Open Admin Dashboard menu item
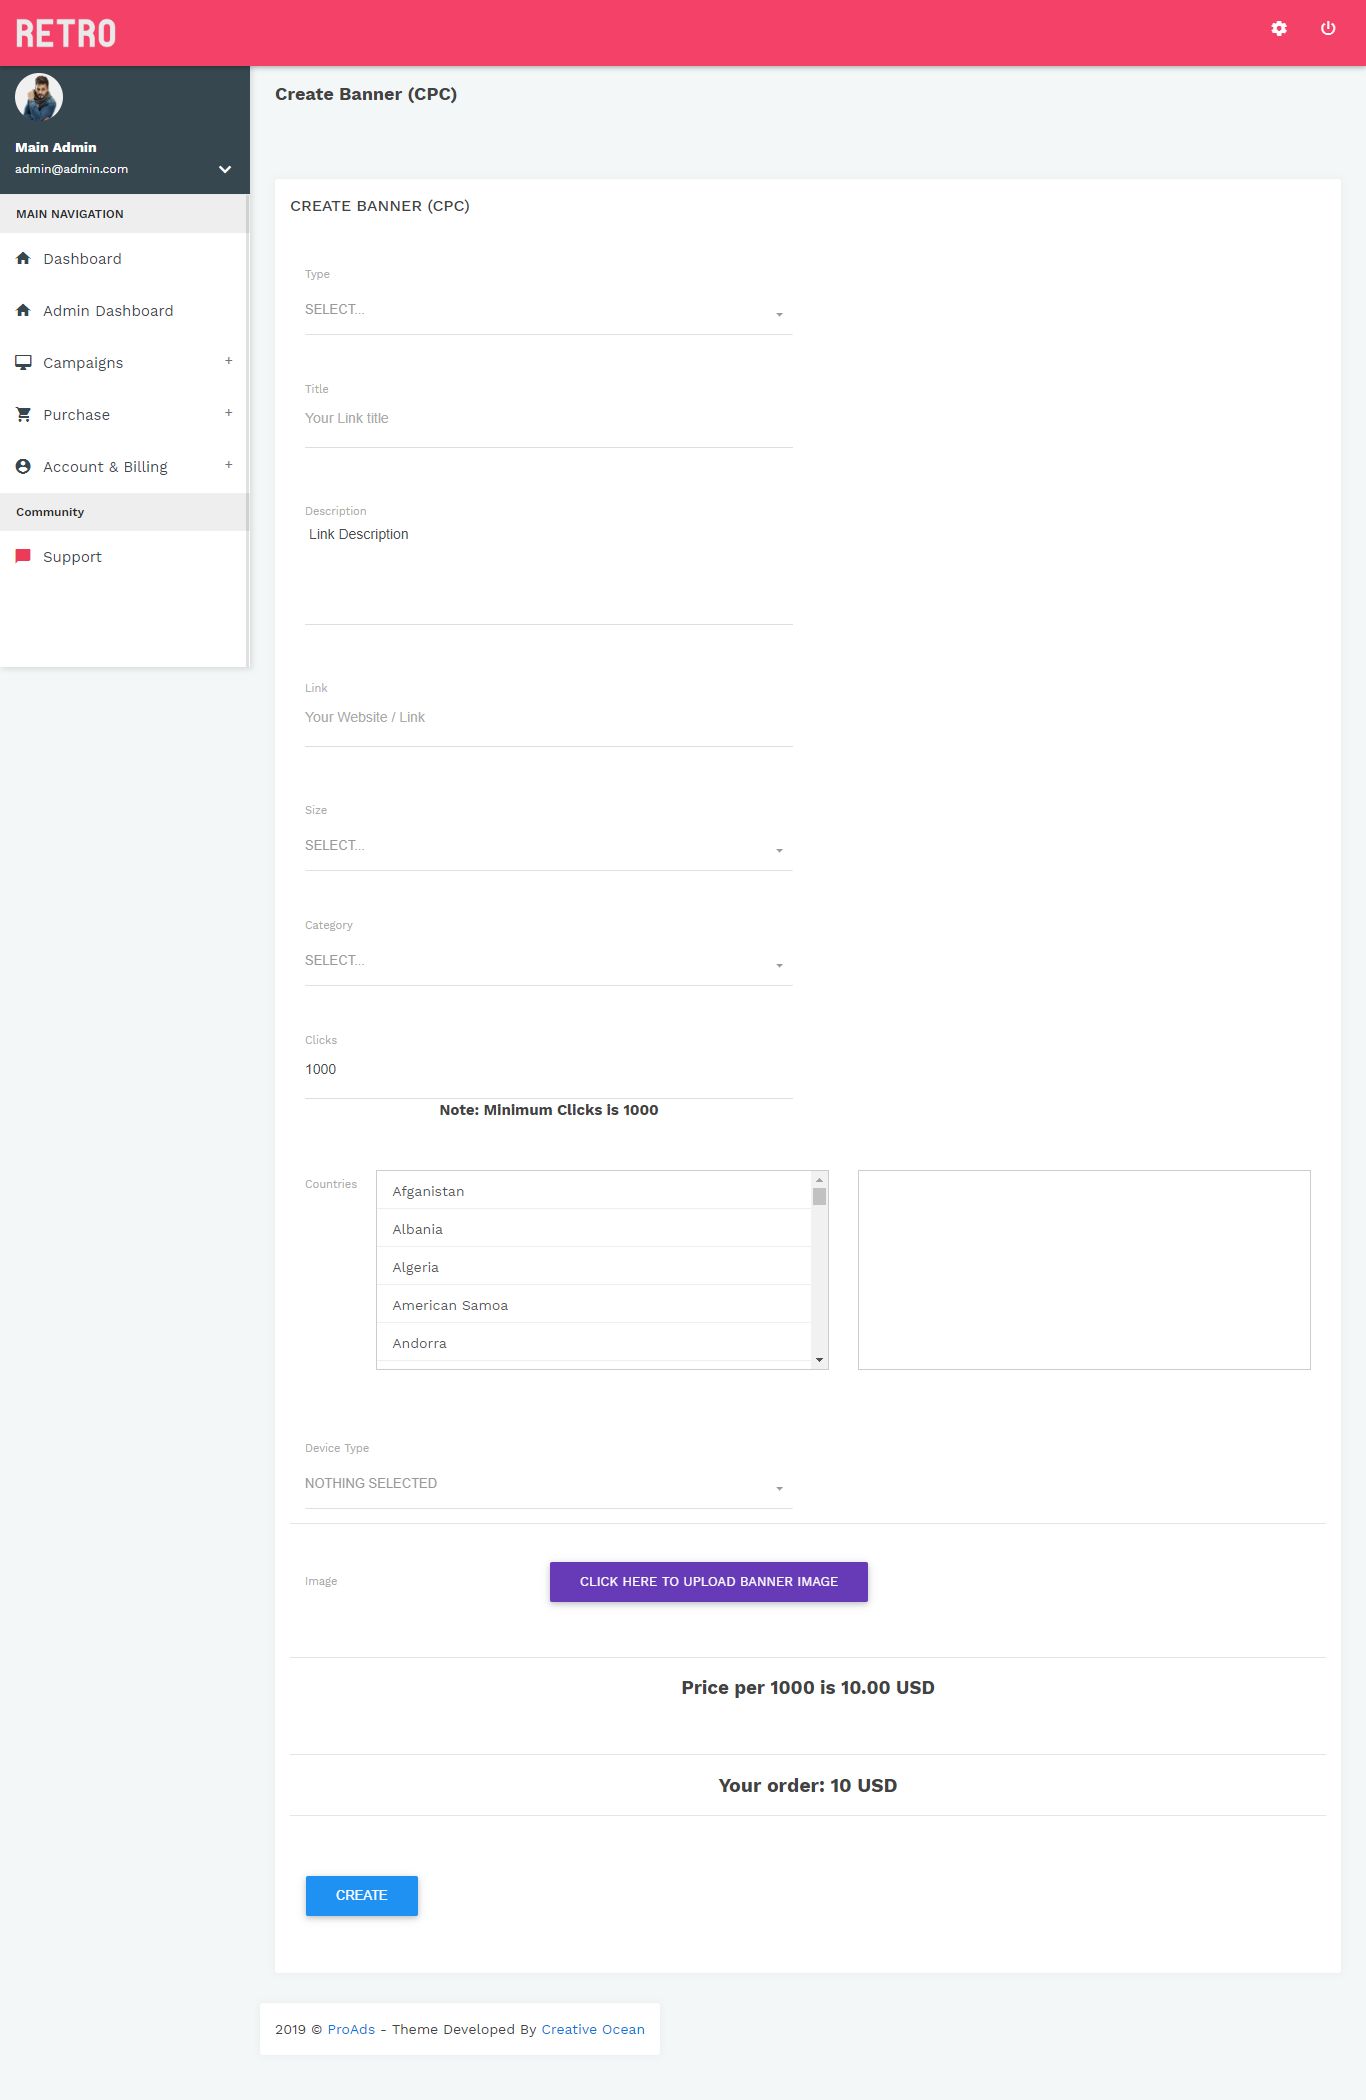The height and width of the screenshot is (2100, 1366). pyautogui.click(x=108, y=311)
